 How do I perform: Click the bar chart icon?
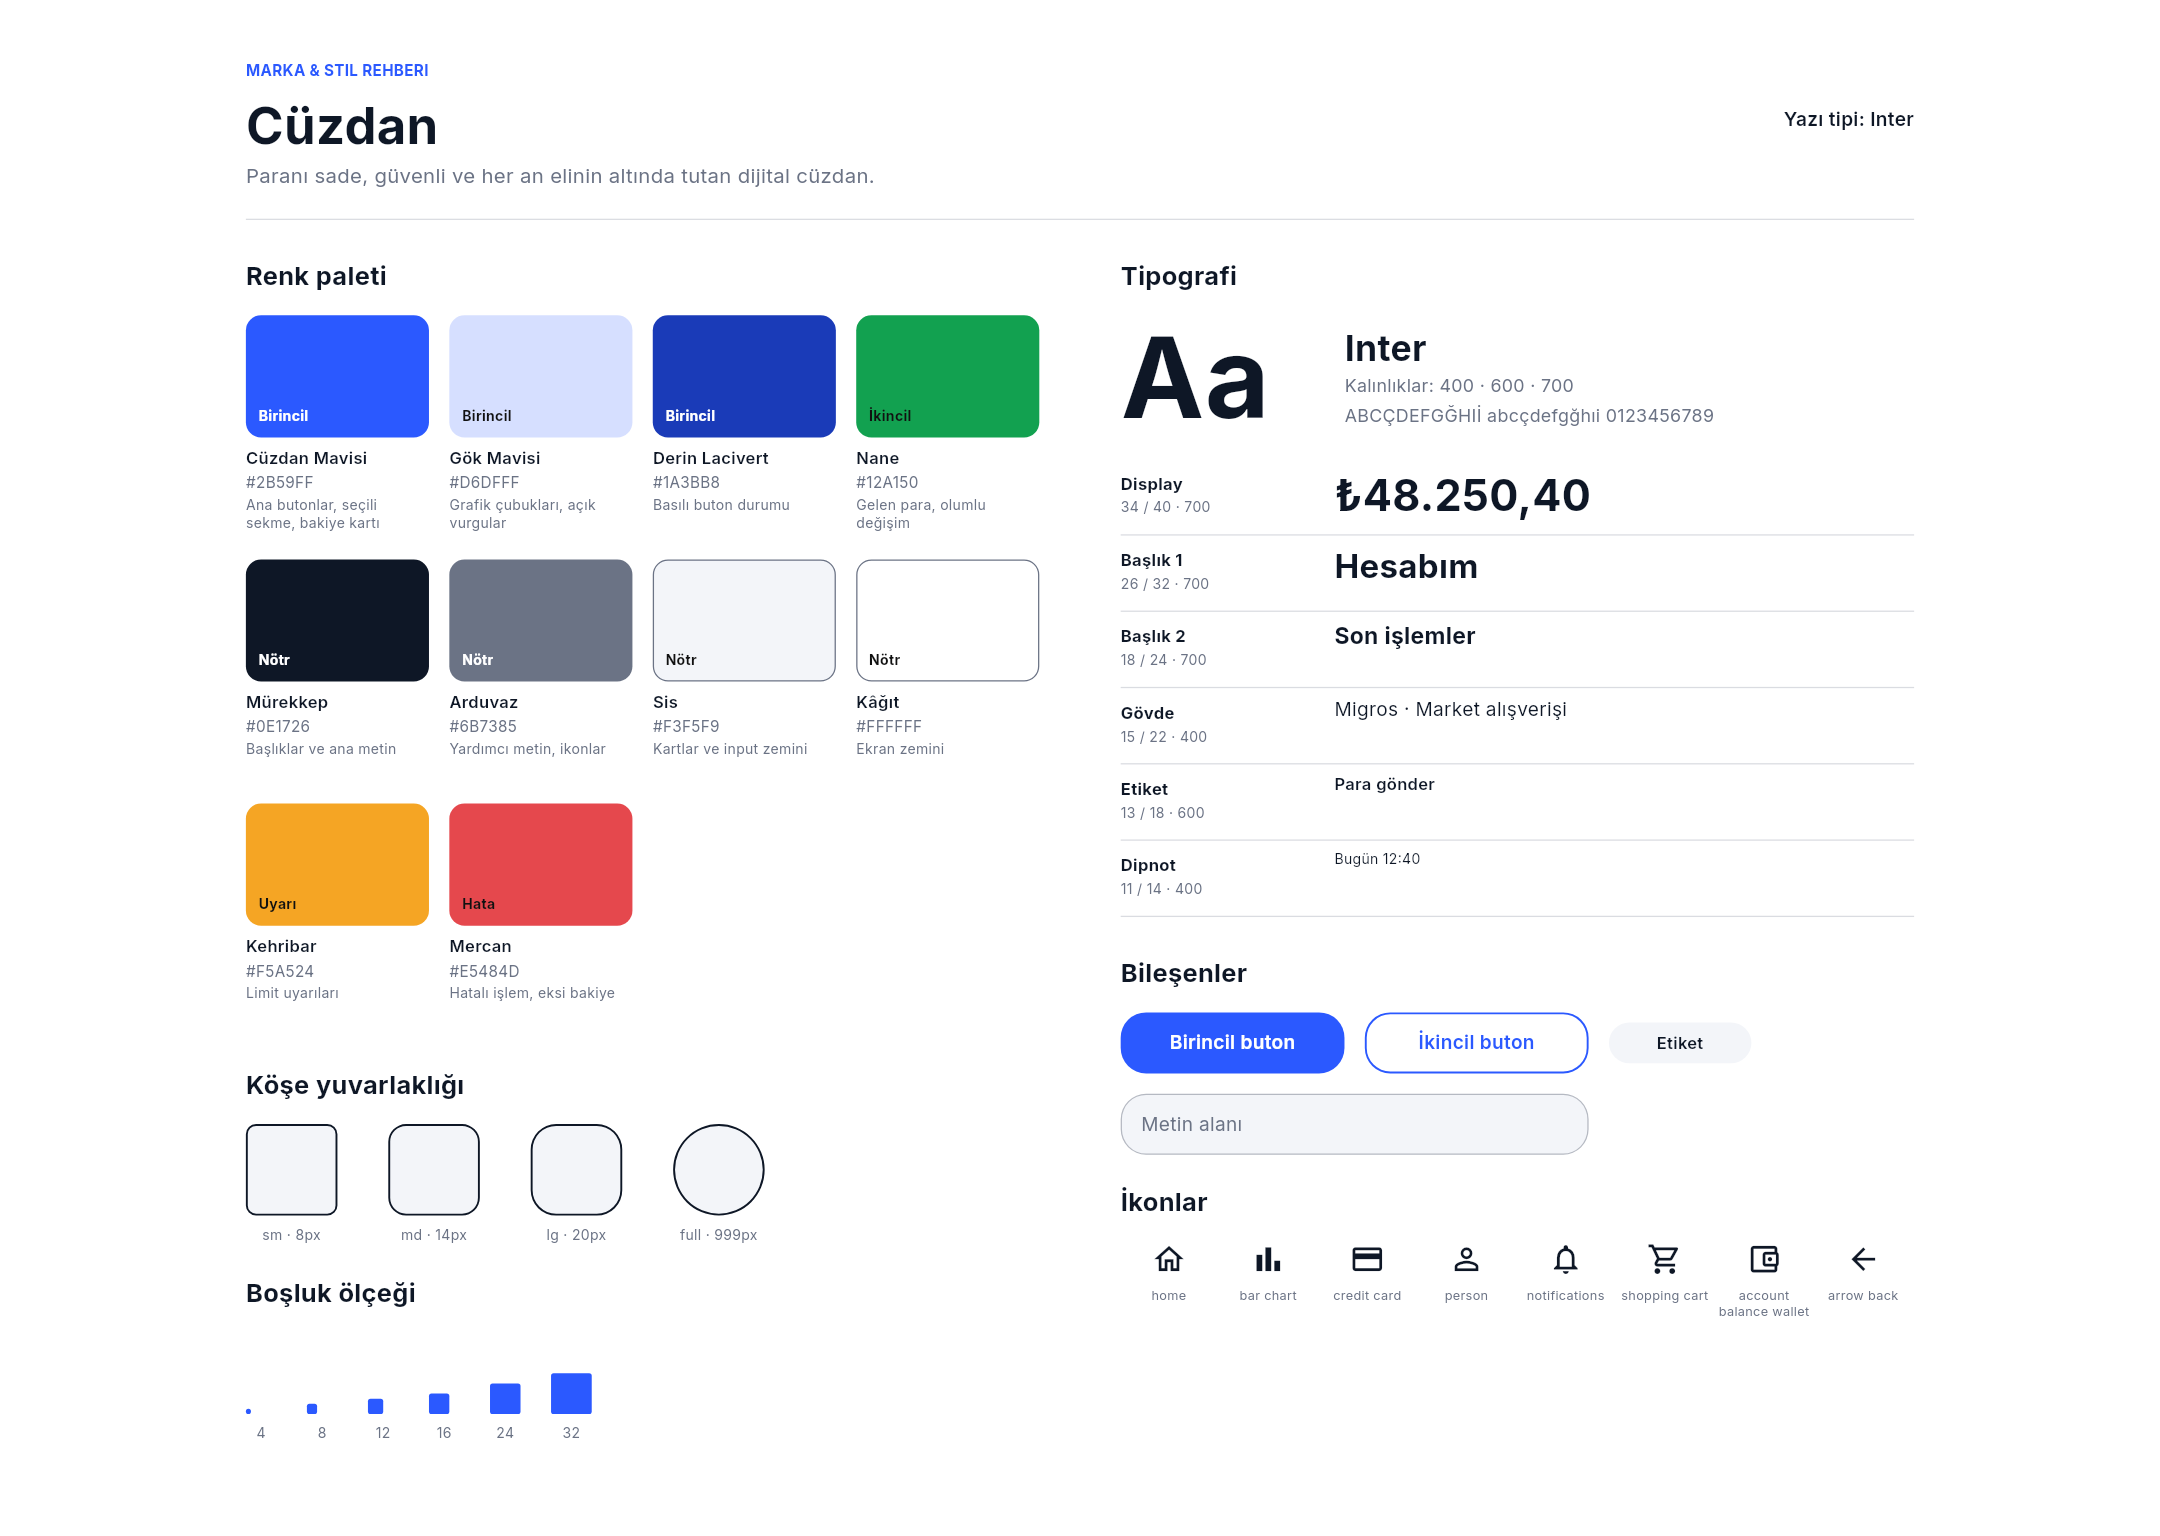point(1267,1259)
